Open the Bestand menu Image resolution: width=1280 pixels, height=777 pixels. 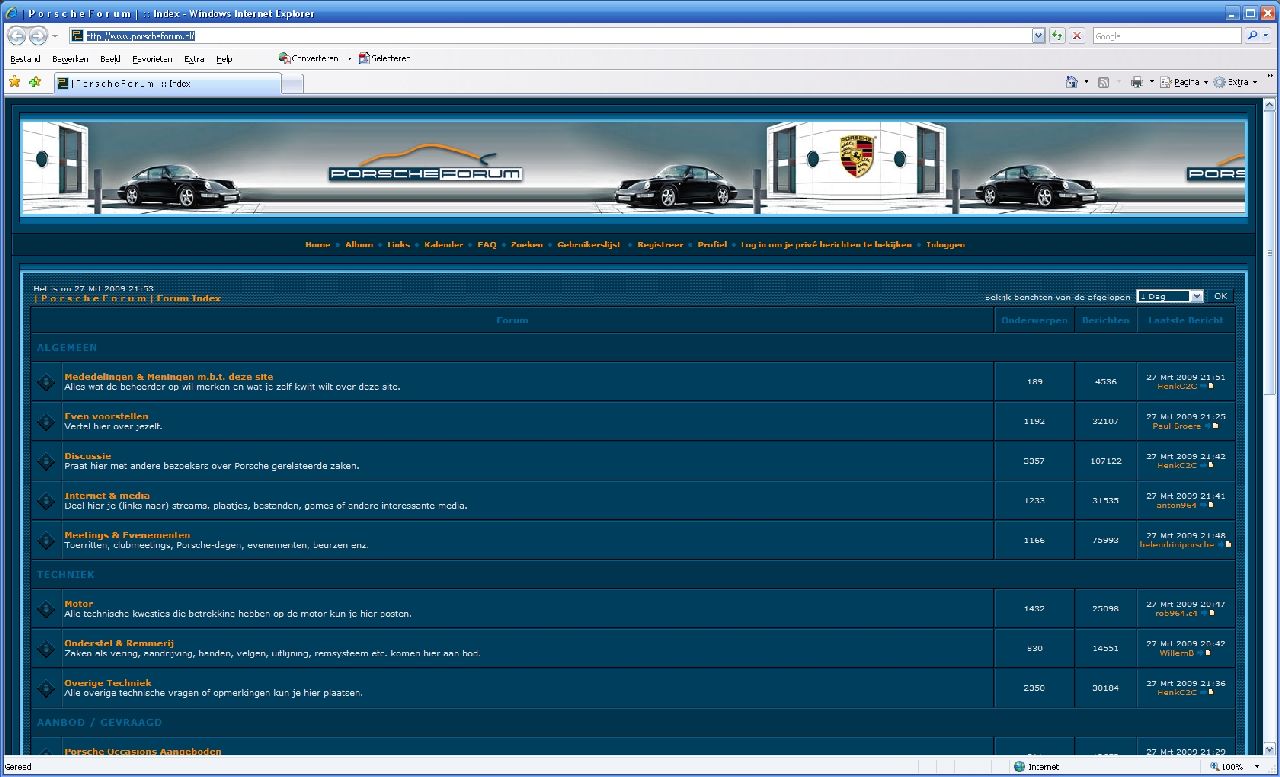[25, 59]
